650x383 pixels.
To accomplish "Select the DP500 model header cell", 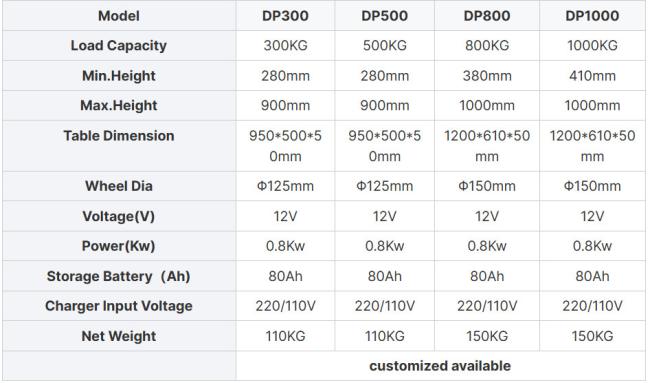I will (384, 16).
